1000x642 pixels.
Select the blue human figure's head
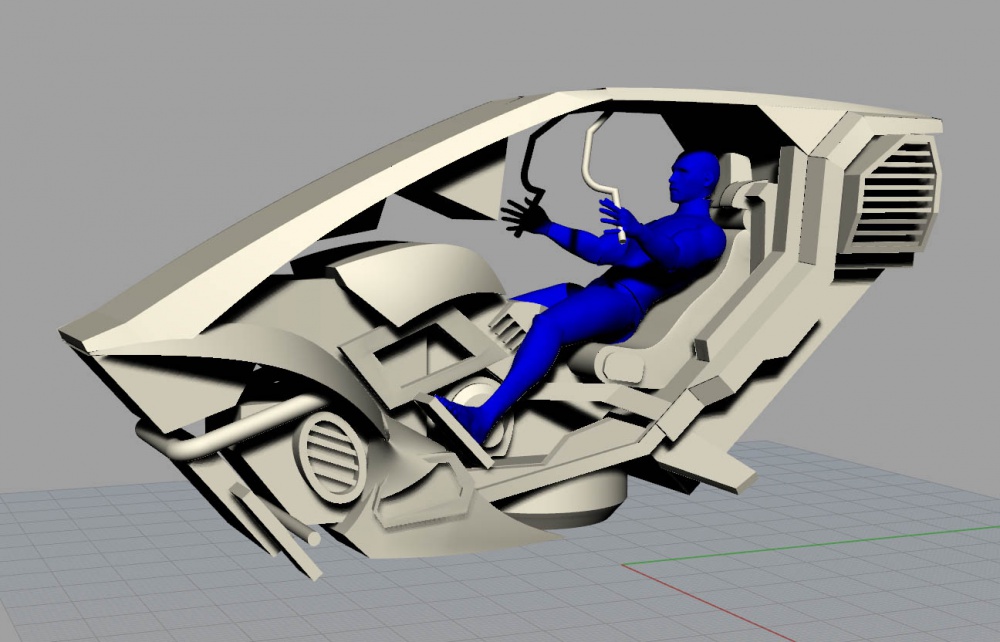(694, 176)
